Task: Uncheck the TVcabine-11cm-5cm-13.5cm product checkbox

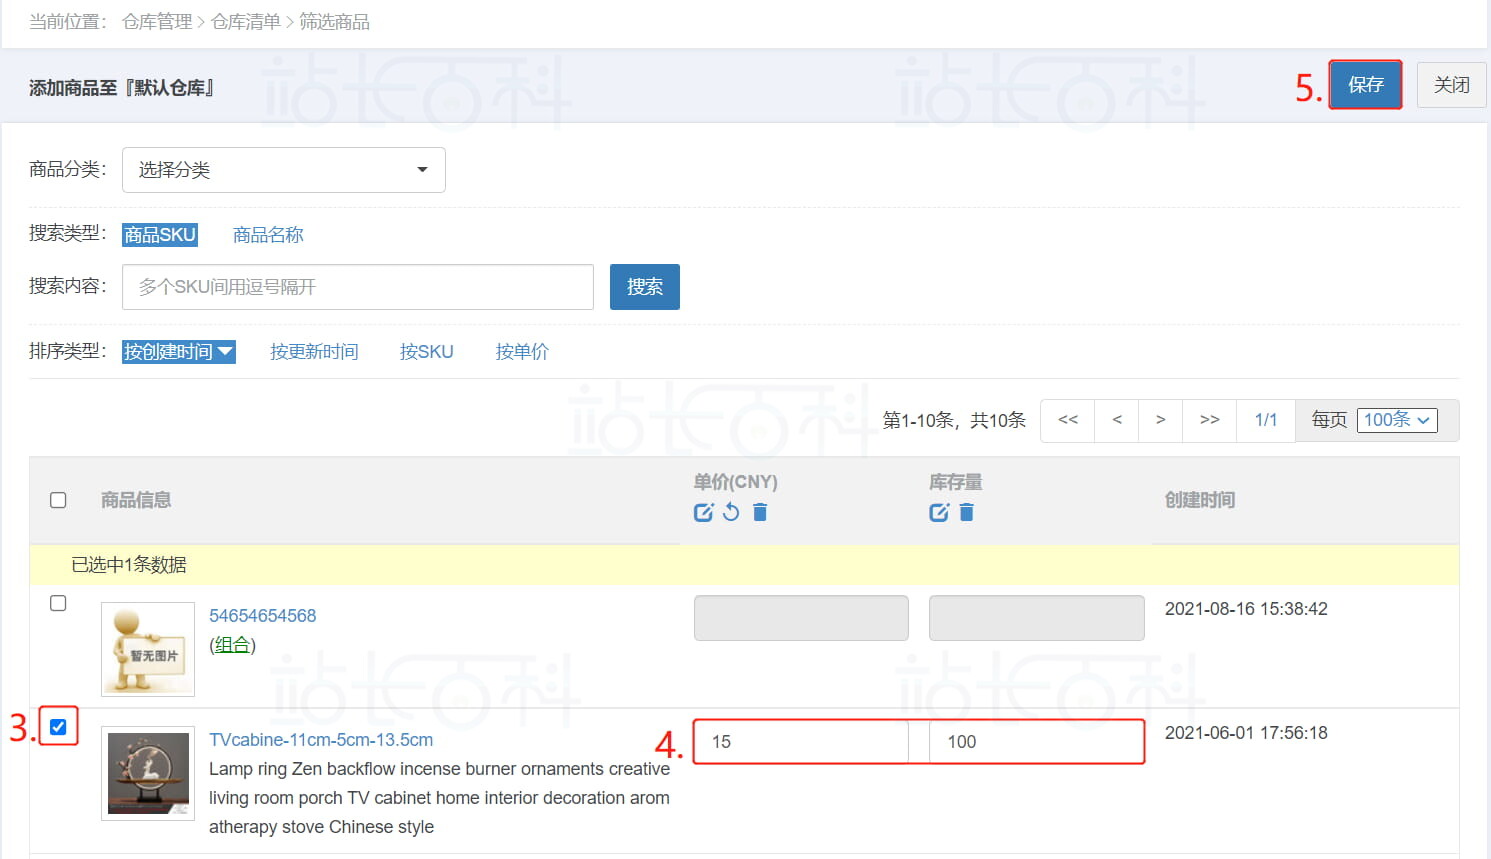Action: (58, 727)
